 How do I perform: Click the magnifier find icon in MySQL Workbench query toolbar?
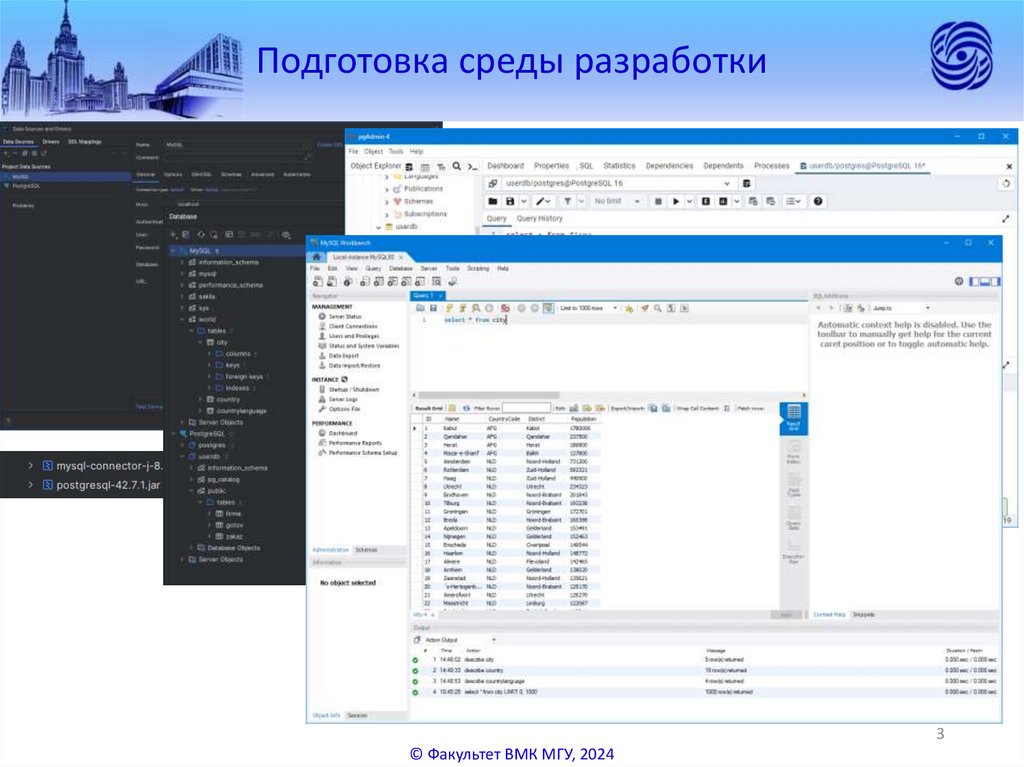point(658,308)
